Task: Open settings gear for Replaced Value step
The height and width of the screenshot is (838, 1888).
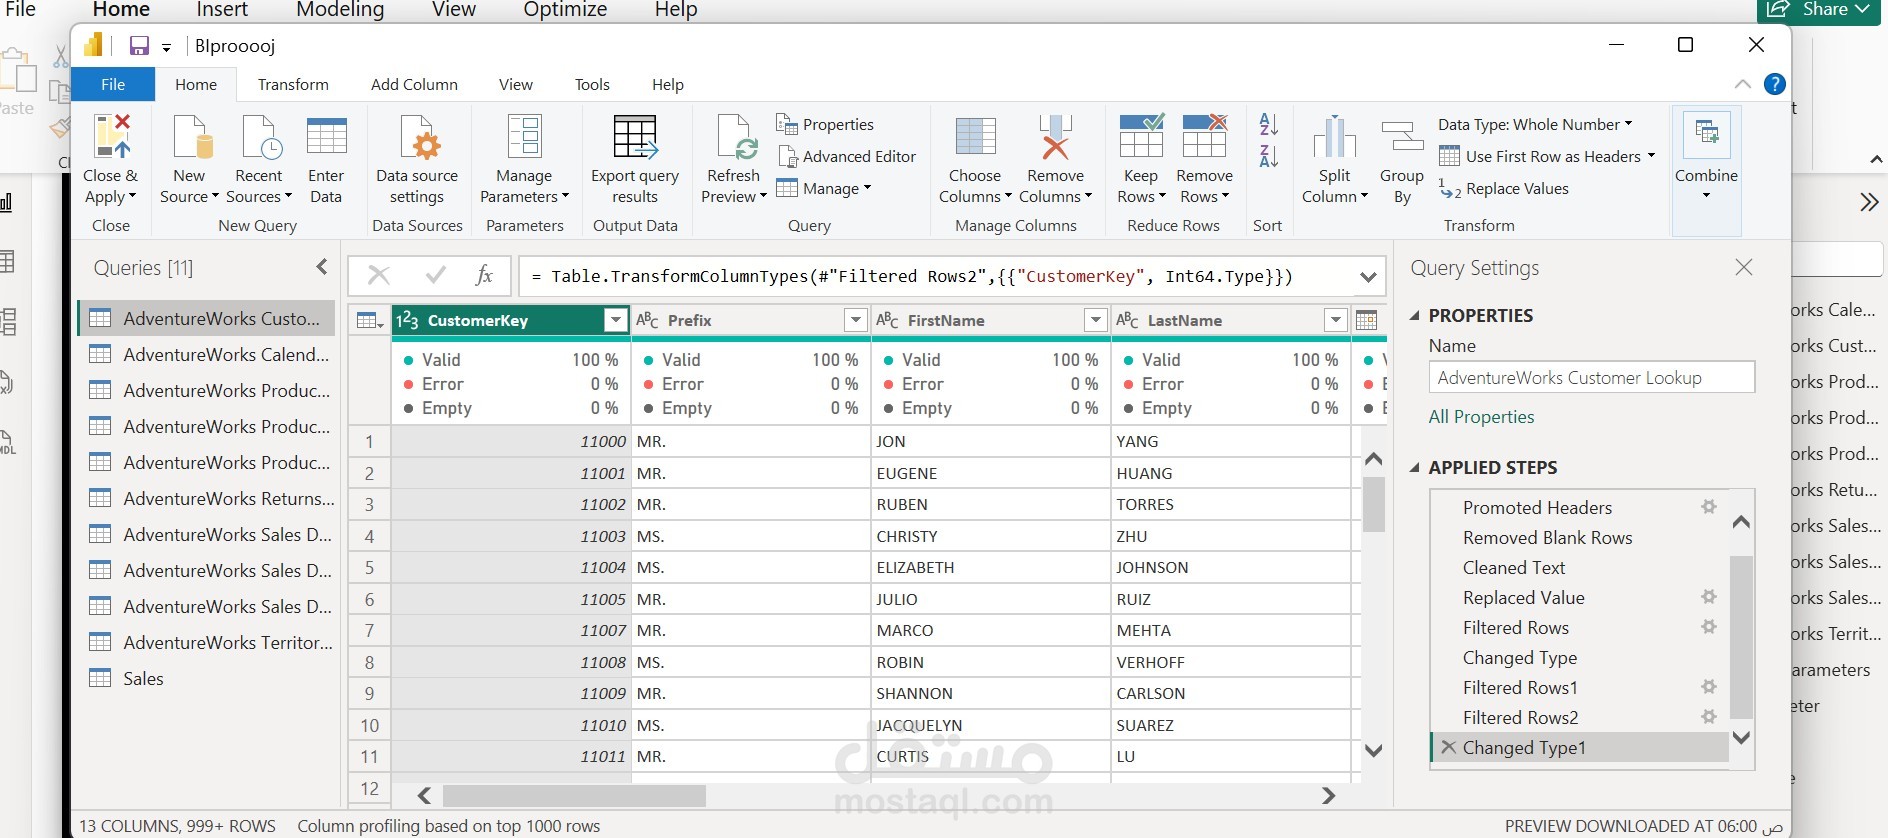Action: click(x=1709, y=597)
